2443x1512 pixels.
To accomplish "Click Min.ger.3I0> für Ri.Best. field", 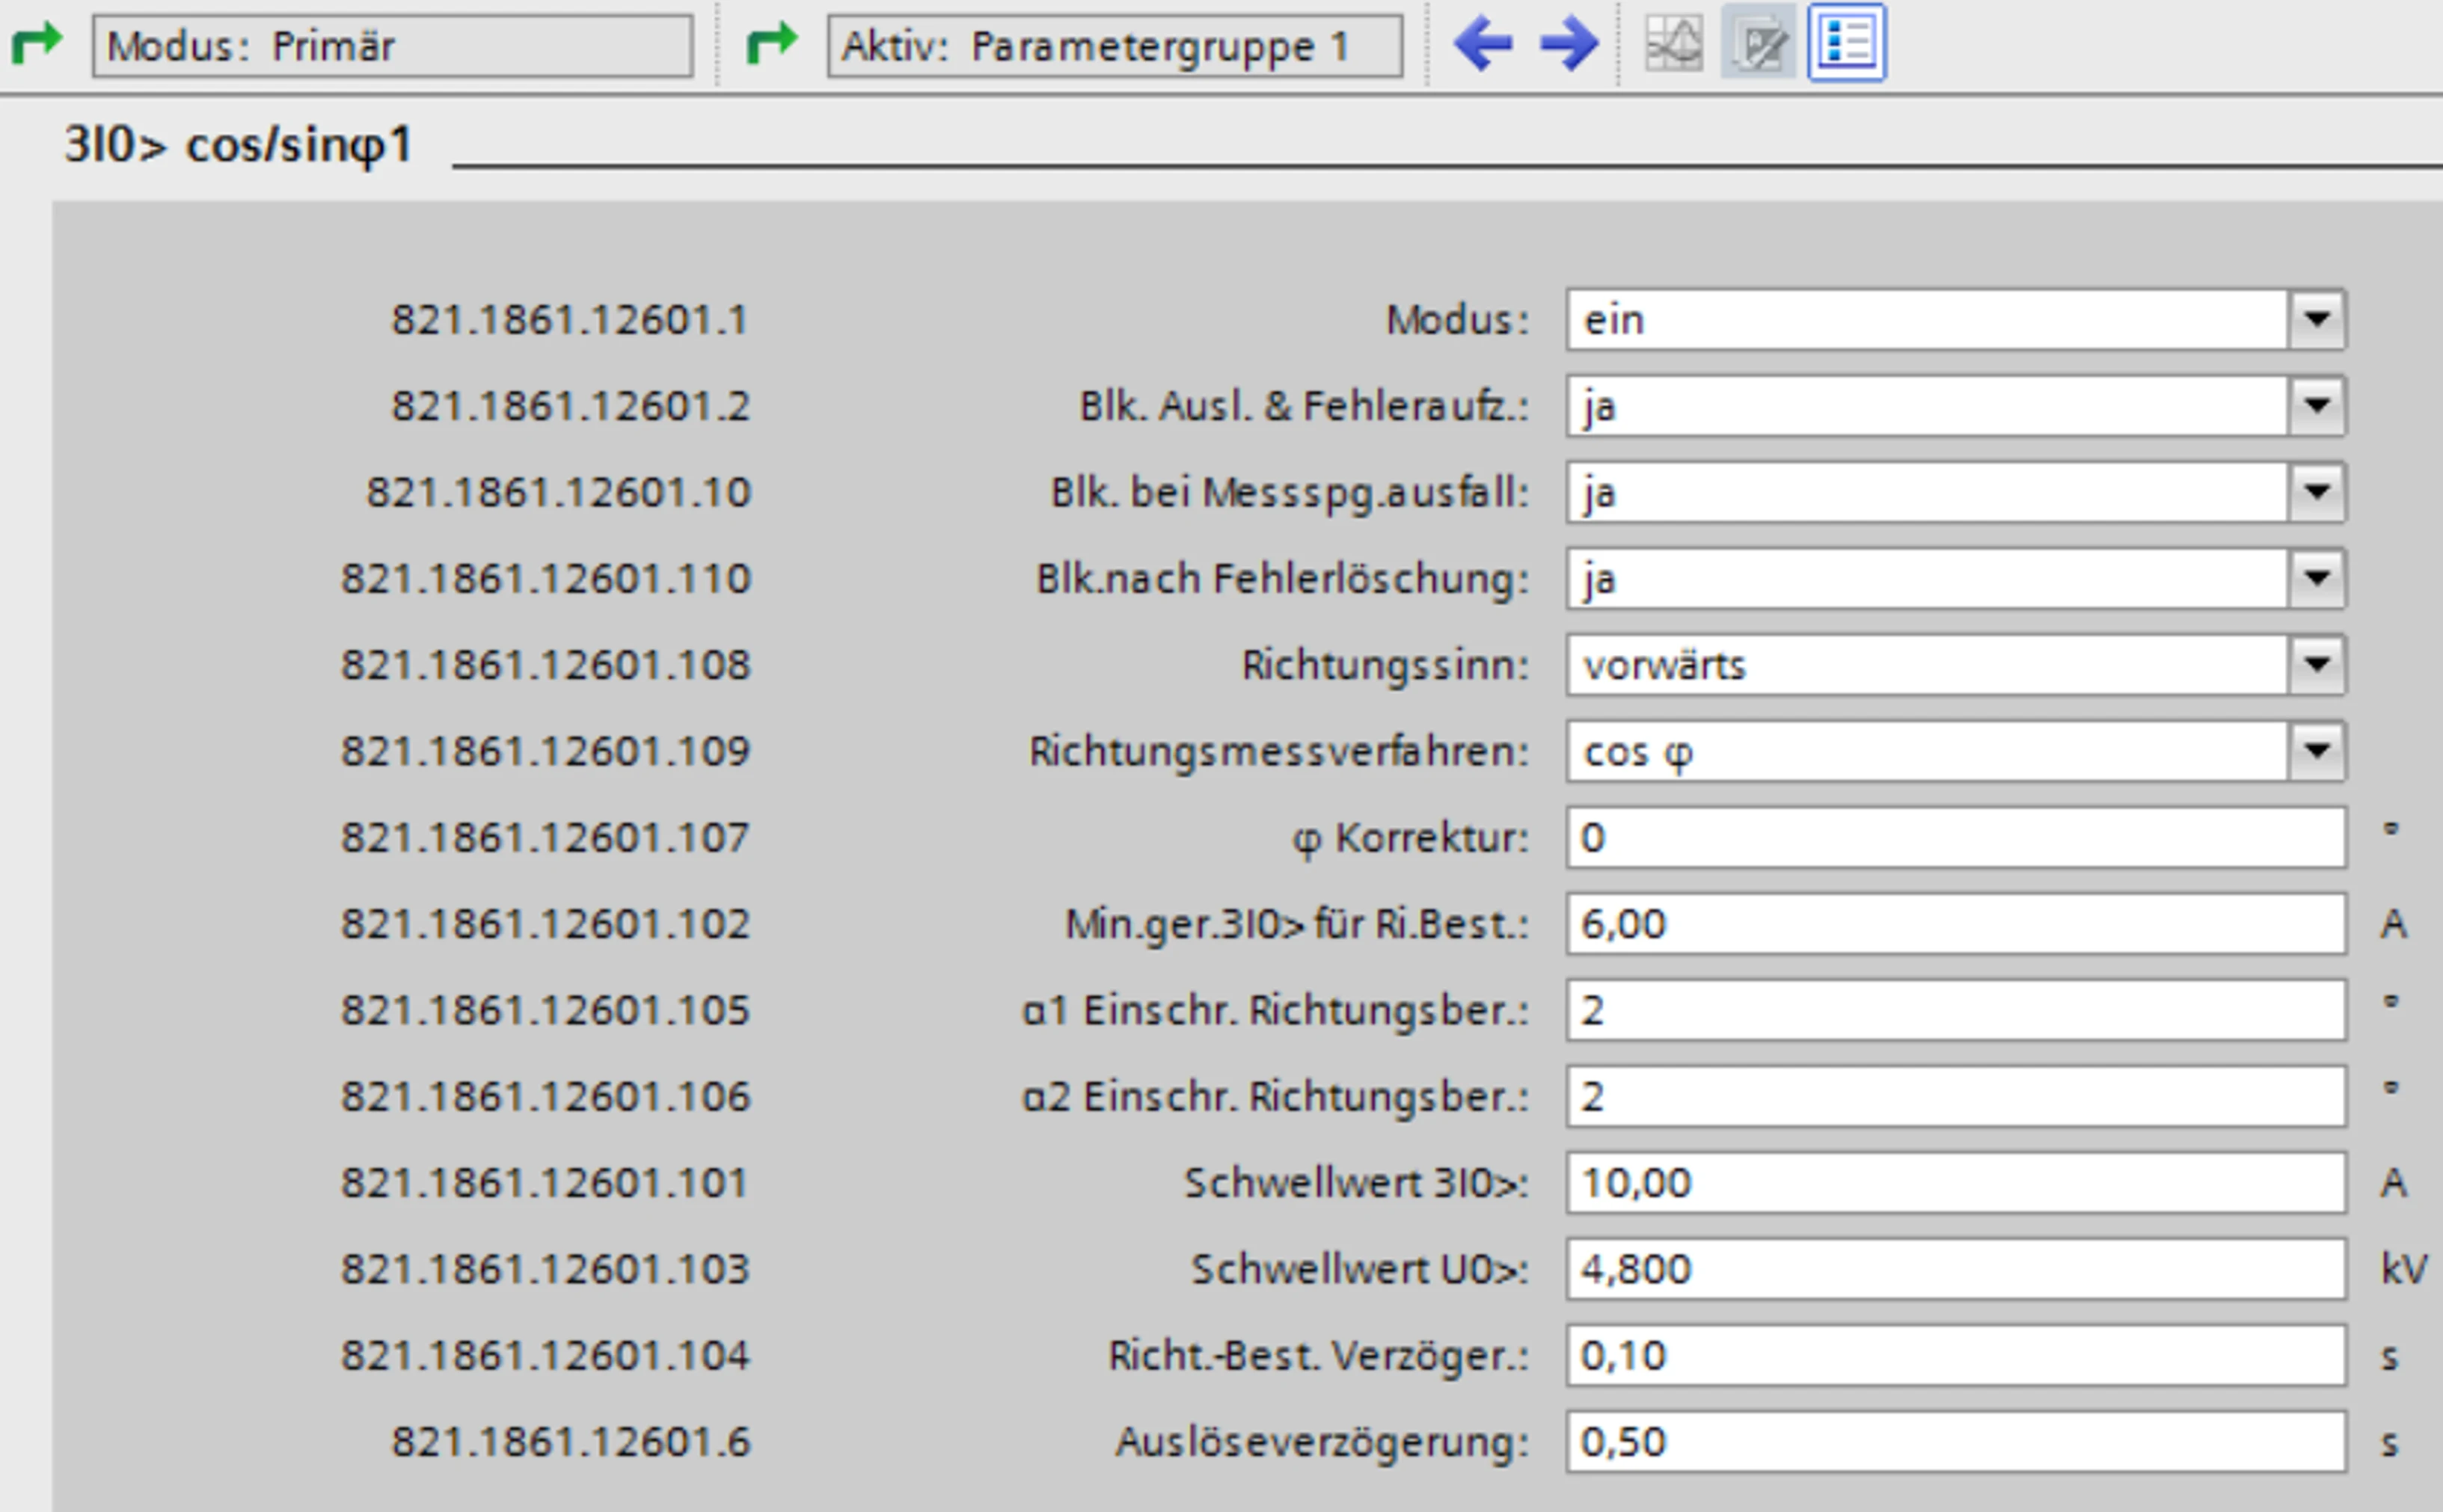I will [x=1954, y=924].
